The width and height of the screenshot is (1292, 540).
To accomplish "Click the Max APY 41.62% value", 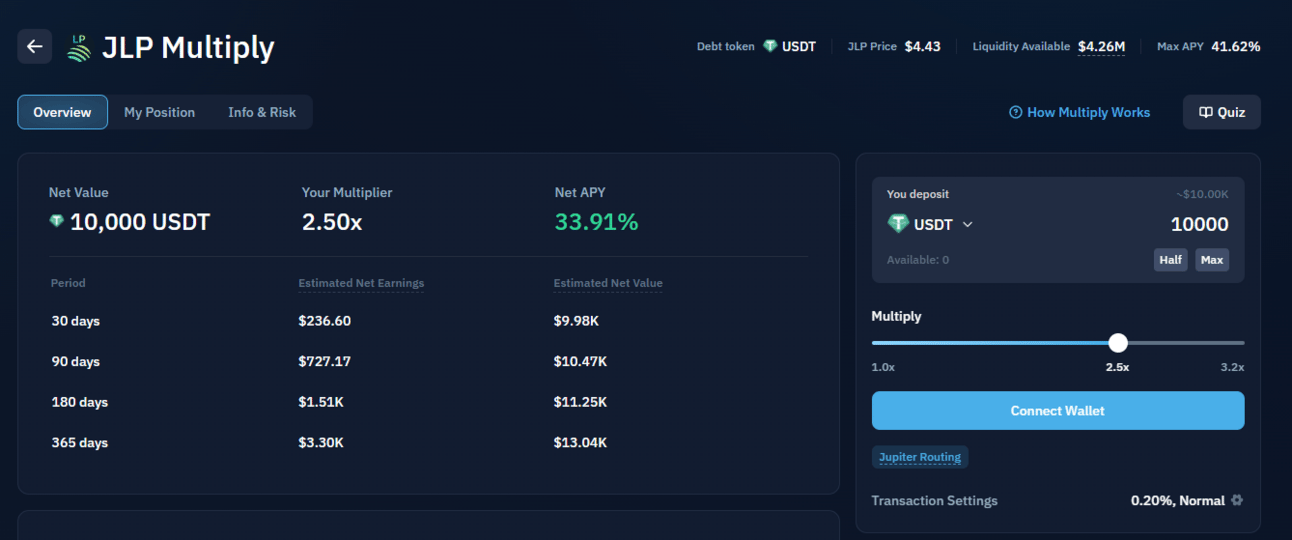I will coord(1235,46).
